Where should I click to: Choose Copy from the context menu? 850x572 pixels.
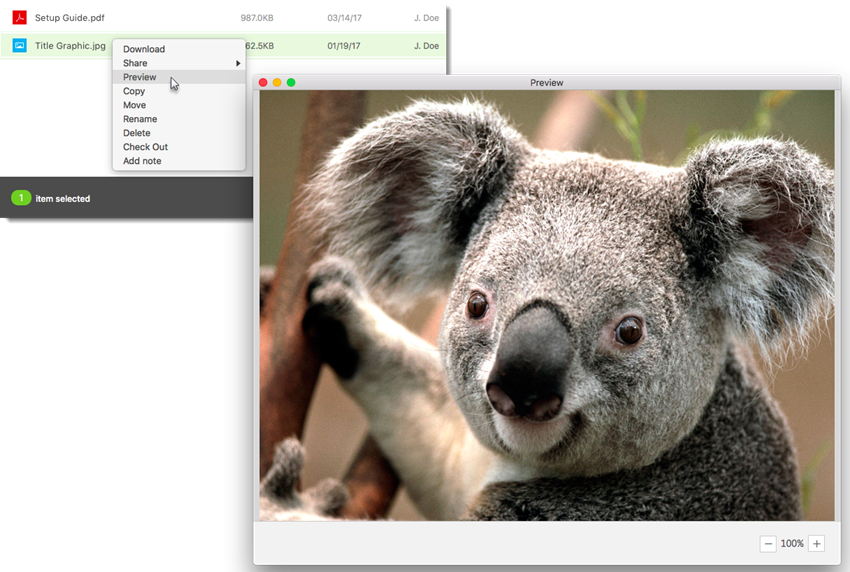pos(134,91)
